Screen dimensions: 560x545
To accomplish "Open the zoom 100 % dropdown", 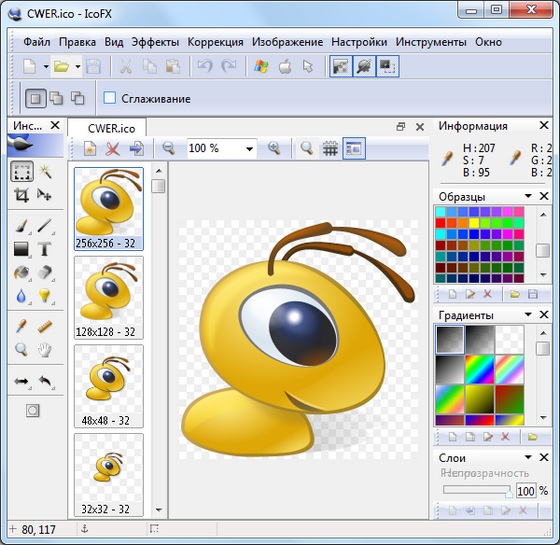I will click(x=250, y=149).
